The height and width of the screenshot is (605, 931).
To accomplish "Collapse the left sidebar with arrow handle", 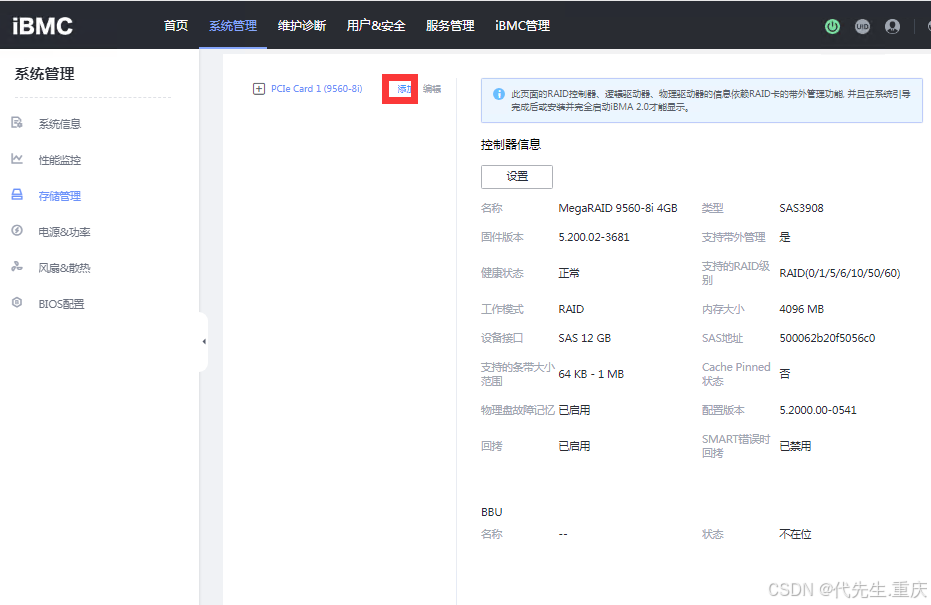I will coord(204,342).
